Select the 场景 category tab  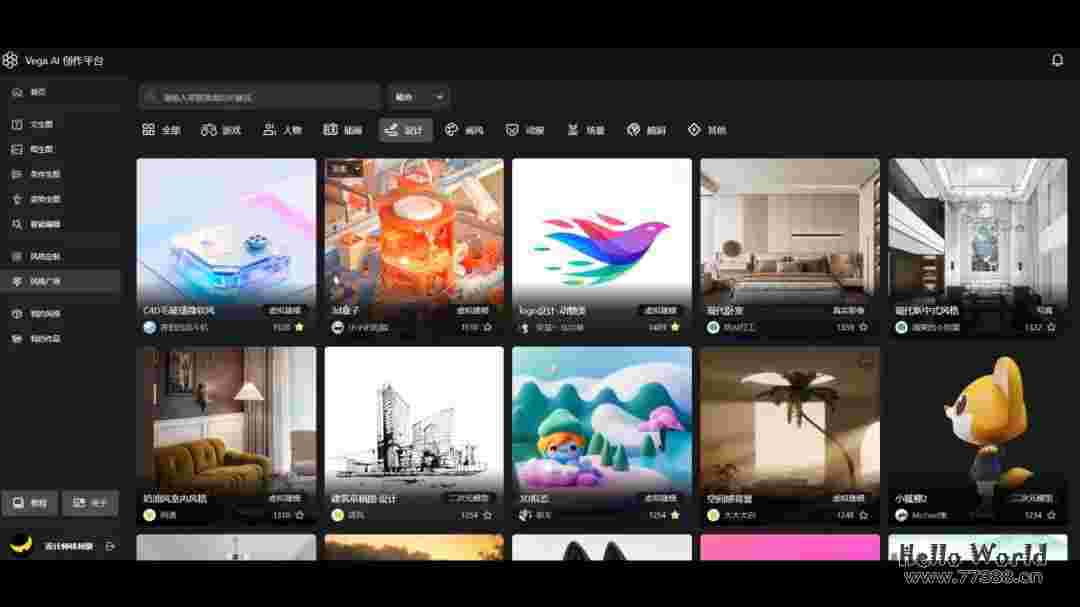[x=586, y=130]
